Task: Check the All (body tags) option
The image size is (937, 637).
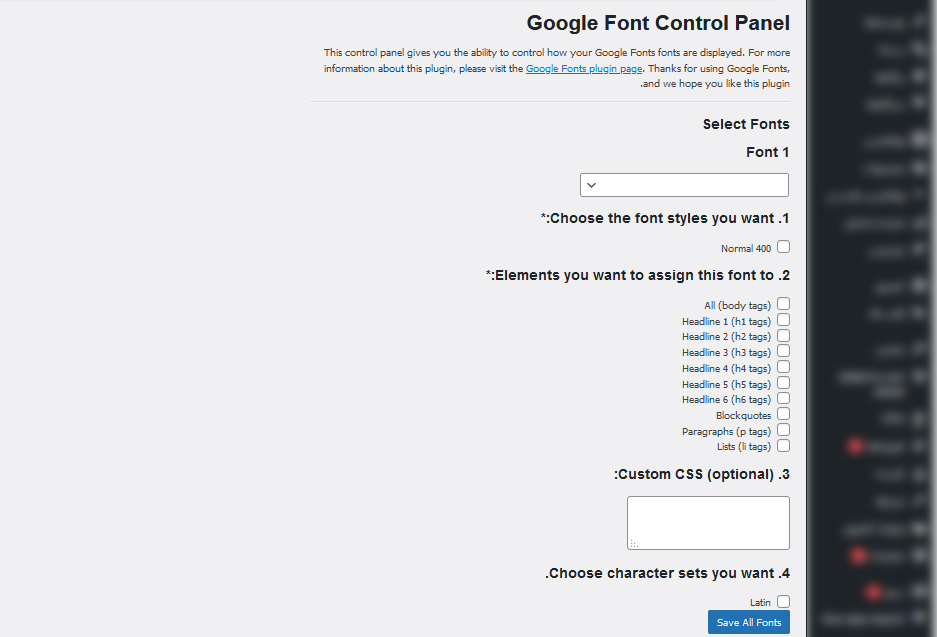Action: point(783,304)
